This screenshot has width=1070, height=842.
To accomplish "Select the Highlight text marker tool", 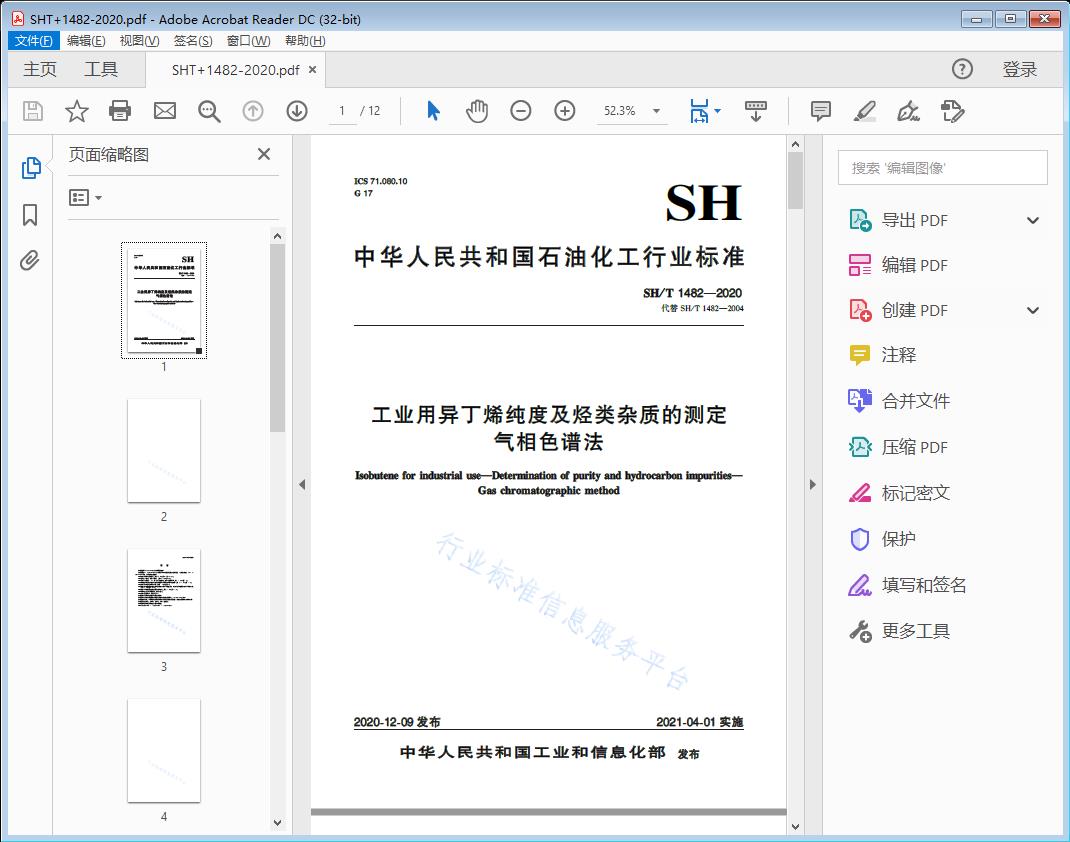I will pyautogui.click(x=864, y=112).
